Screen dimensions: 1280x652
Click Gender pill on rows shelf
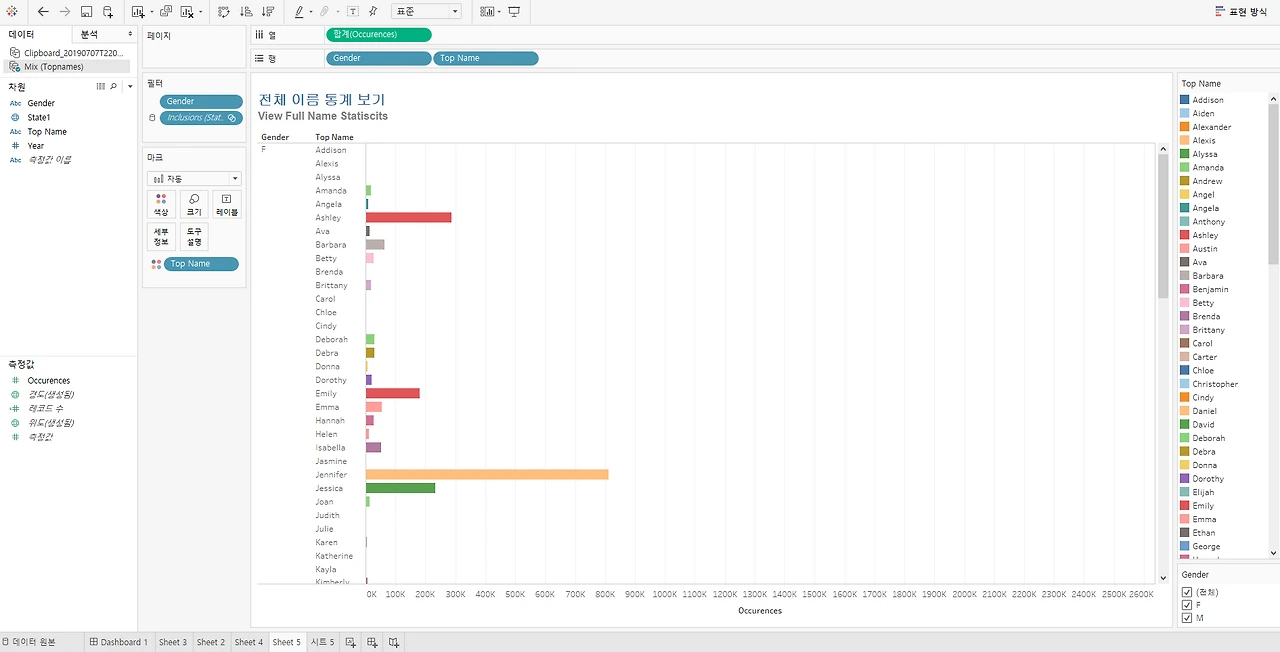pyautogui.click(x=379, y=58)
